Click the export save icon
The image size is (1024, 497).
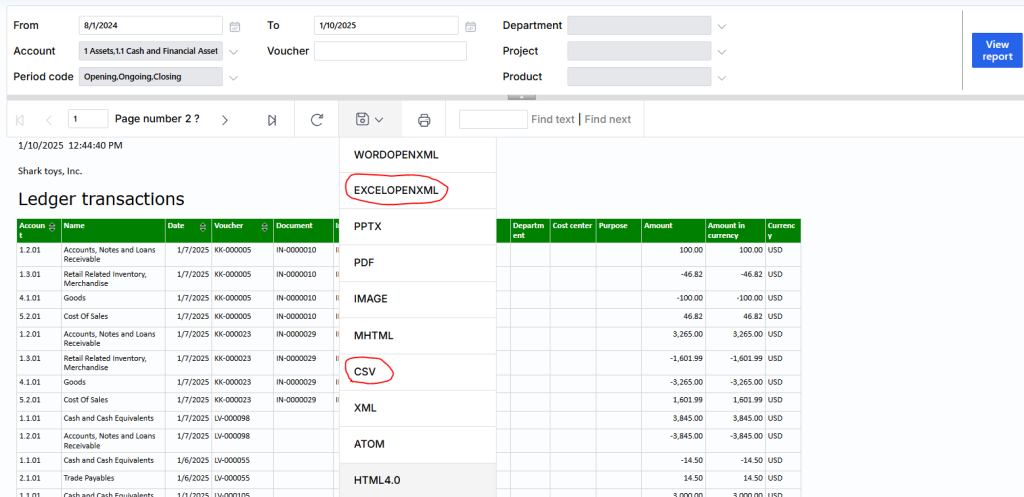(x=363, y=120)
